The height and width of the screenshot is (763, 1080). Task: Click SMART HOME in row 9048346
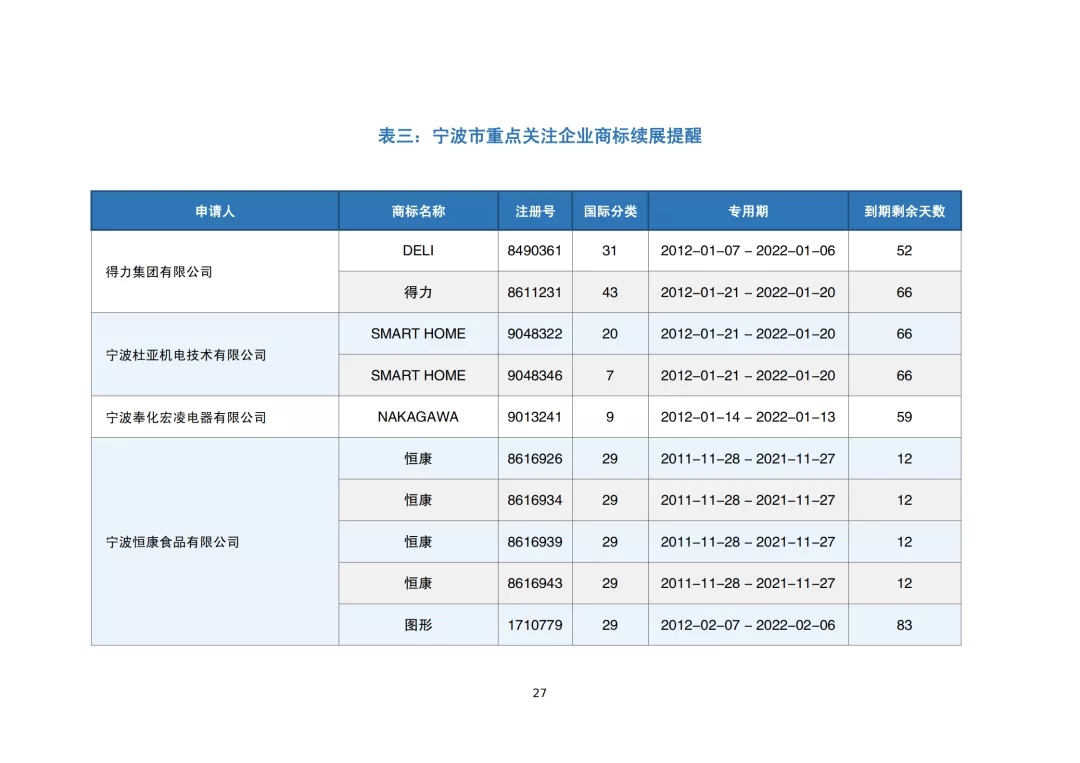click(x=418, y=375)
